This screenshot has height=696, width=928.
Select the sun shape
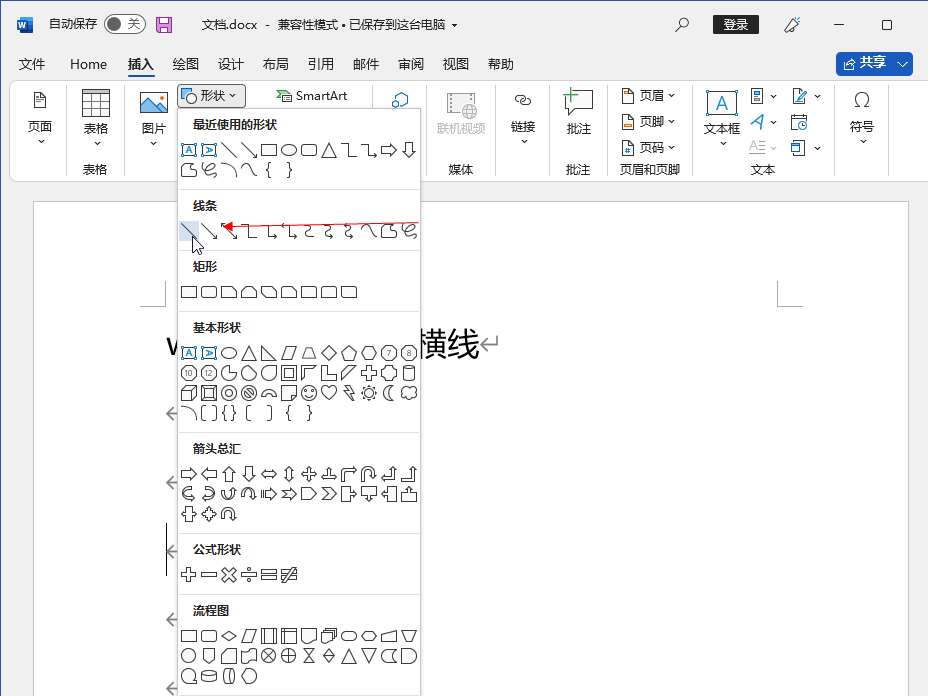(x=369, y=393)
